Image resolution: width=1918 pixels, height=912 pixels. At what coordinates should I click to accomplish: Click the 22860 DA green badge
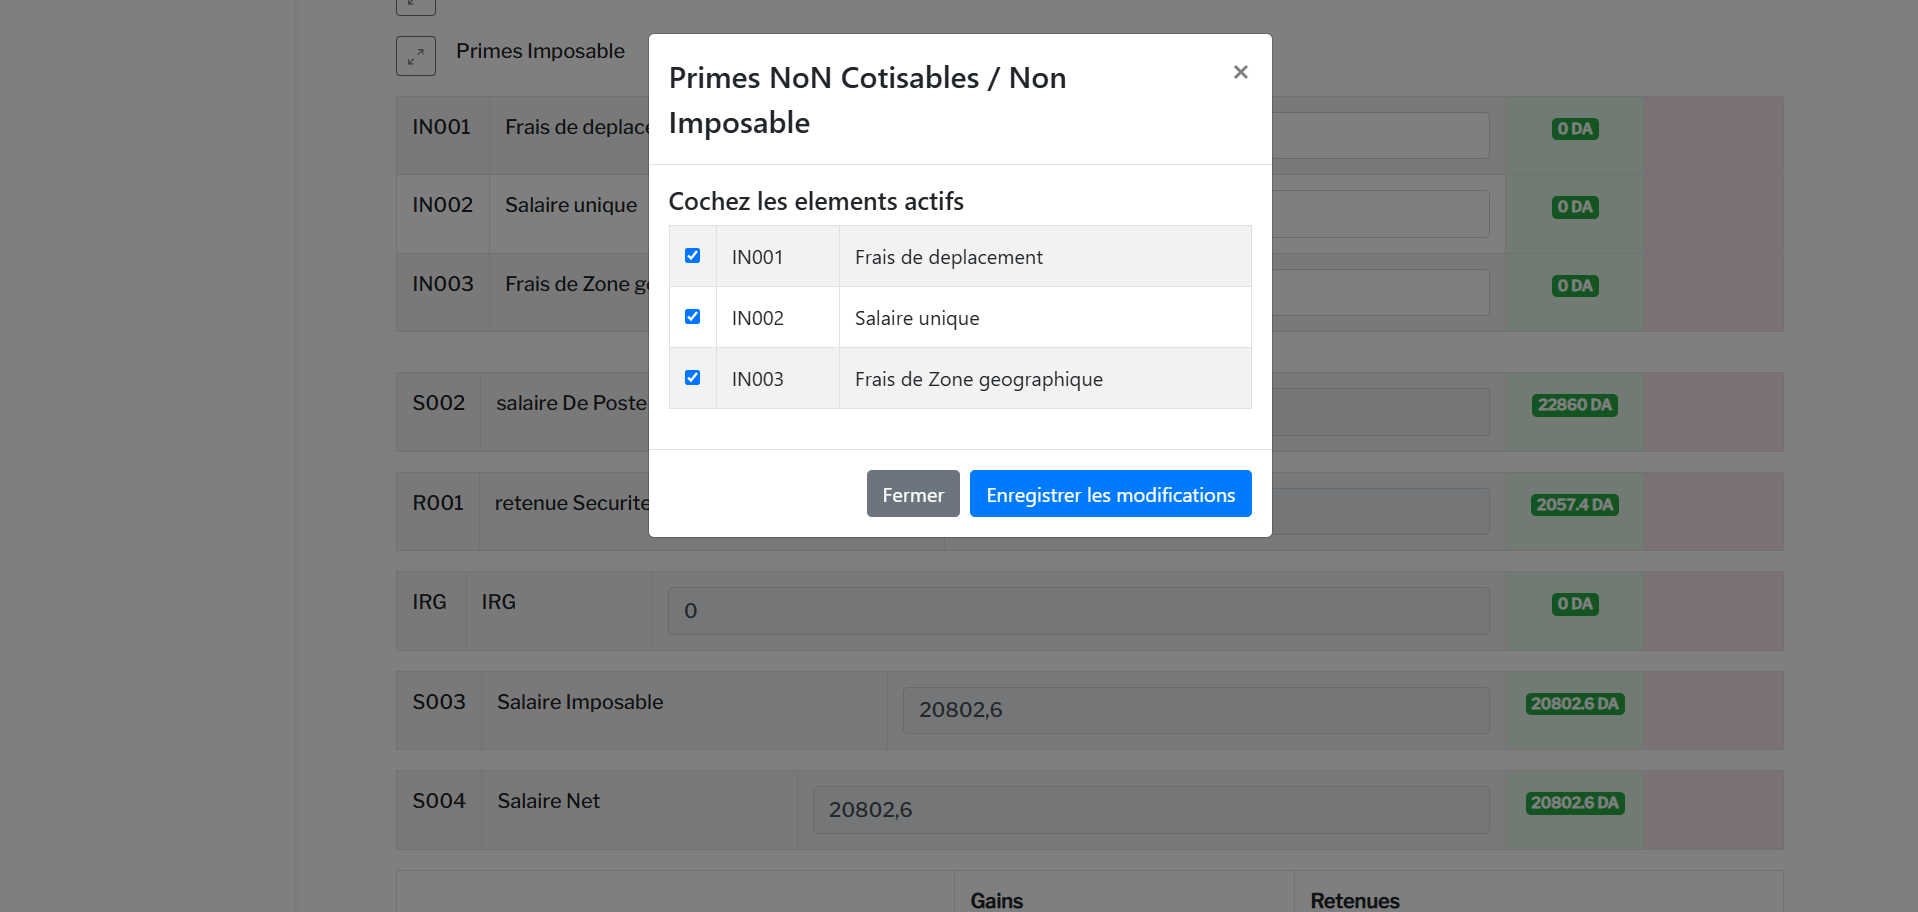coord(1574,405)
